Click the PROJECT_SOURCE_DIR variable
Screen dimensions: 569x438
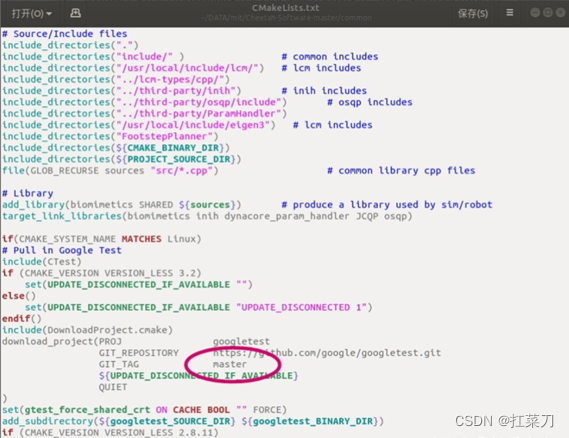click(179, 159)
